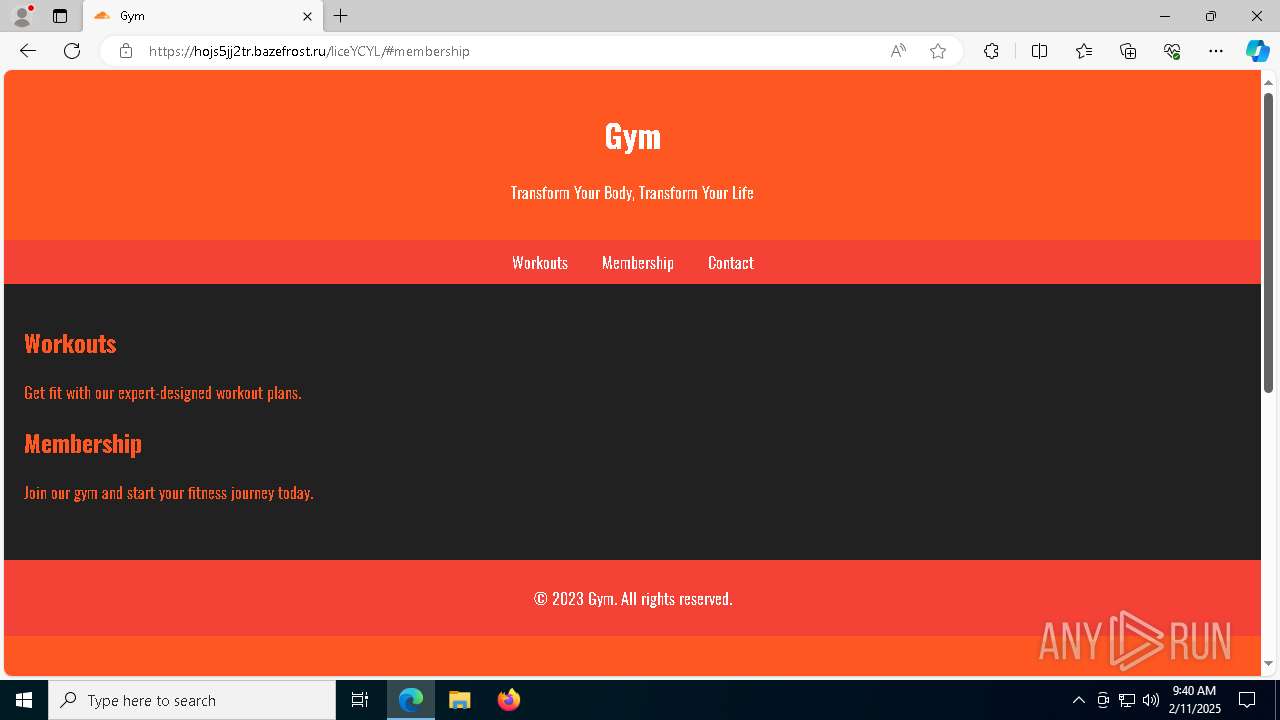
Task: Click 'Transform Your Body, Transform Your Life' tagline
Action: 632,193
